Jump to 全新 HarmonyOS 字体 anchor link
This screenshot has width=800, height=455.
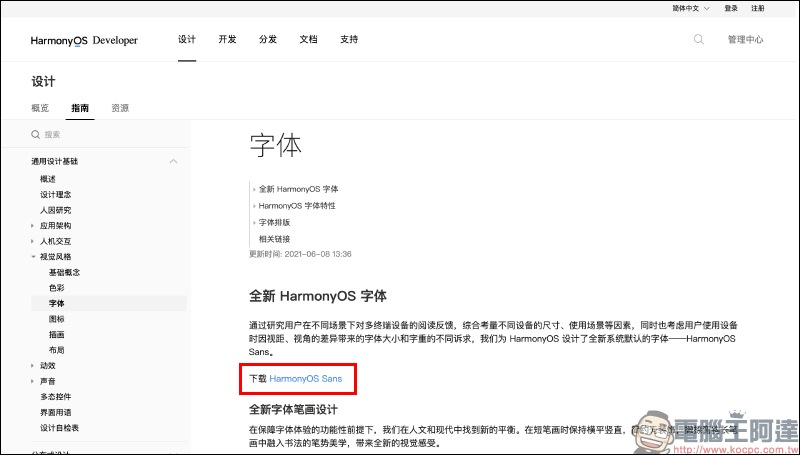click(x=298, y=189)
